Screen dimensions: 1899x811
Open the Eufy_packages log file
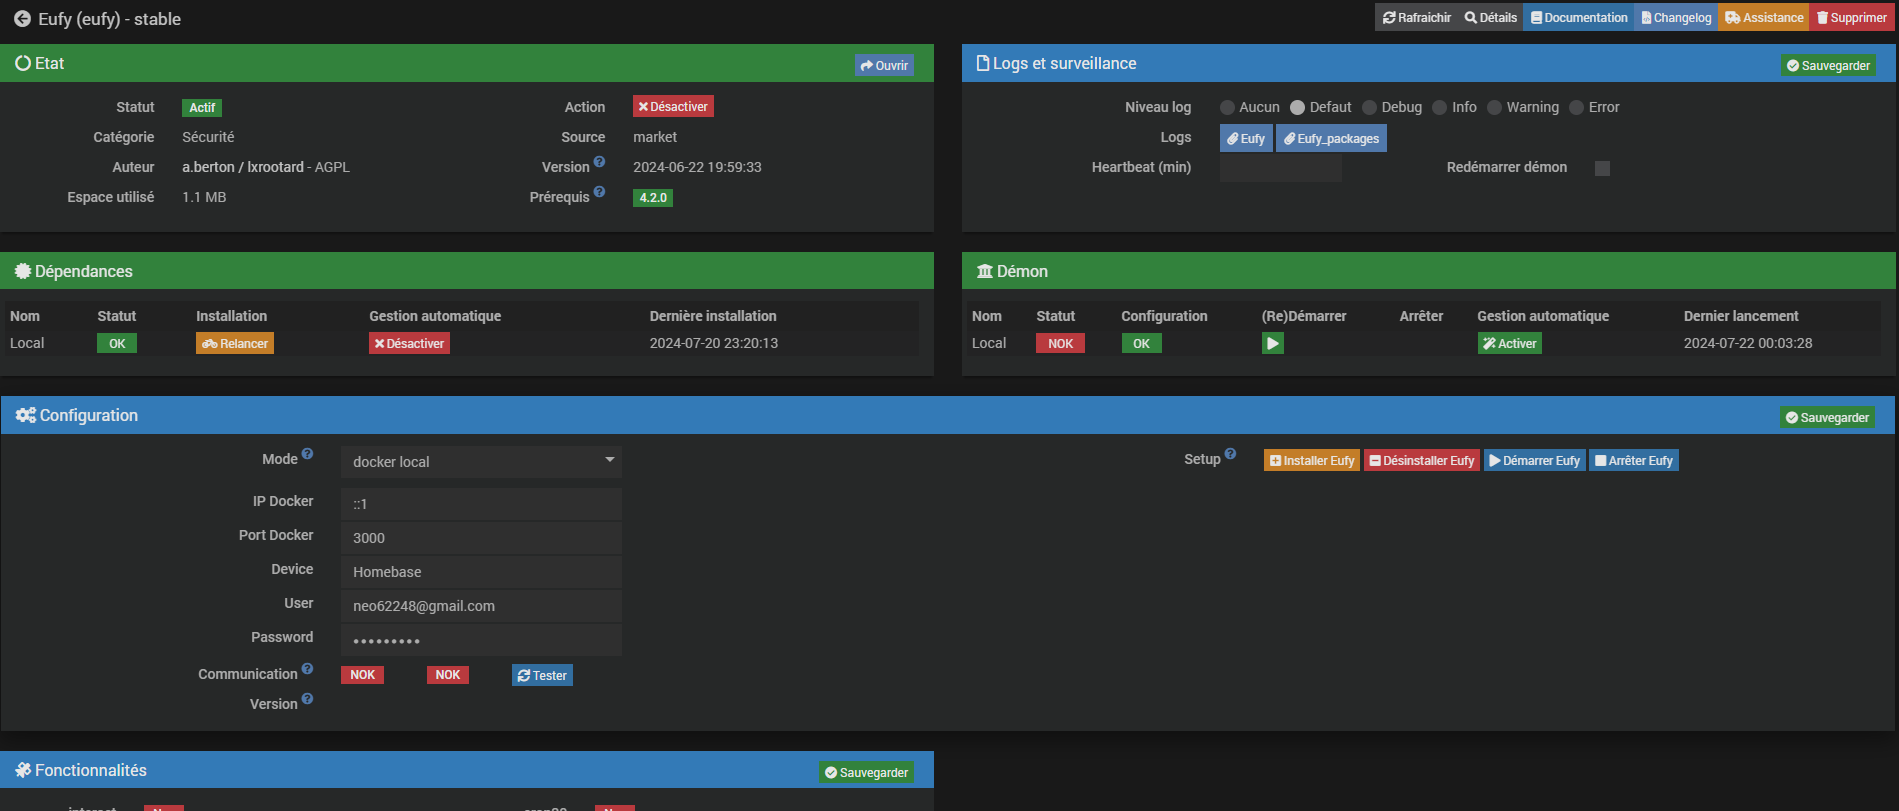[1331, 139]
